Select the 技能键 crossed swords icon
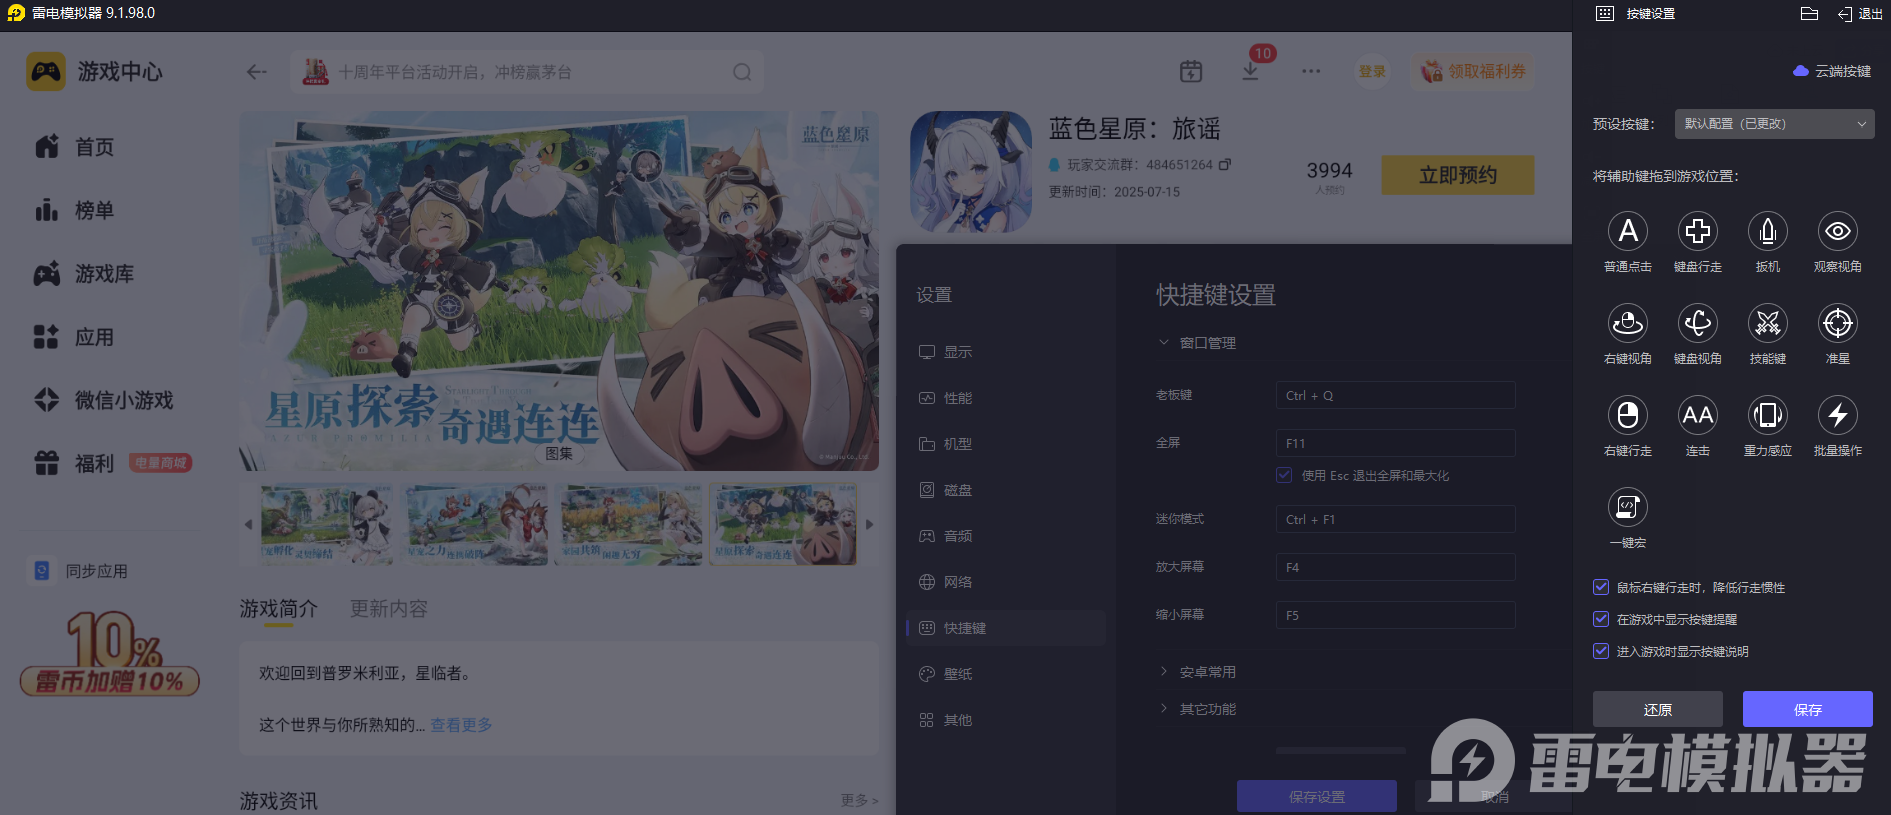The image size is (1891, 815). coord(1768,323)
